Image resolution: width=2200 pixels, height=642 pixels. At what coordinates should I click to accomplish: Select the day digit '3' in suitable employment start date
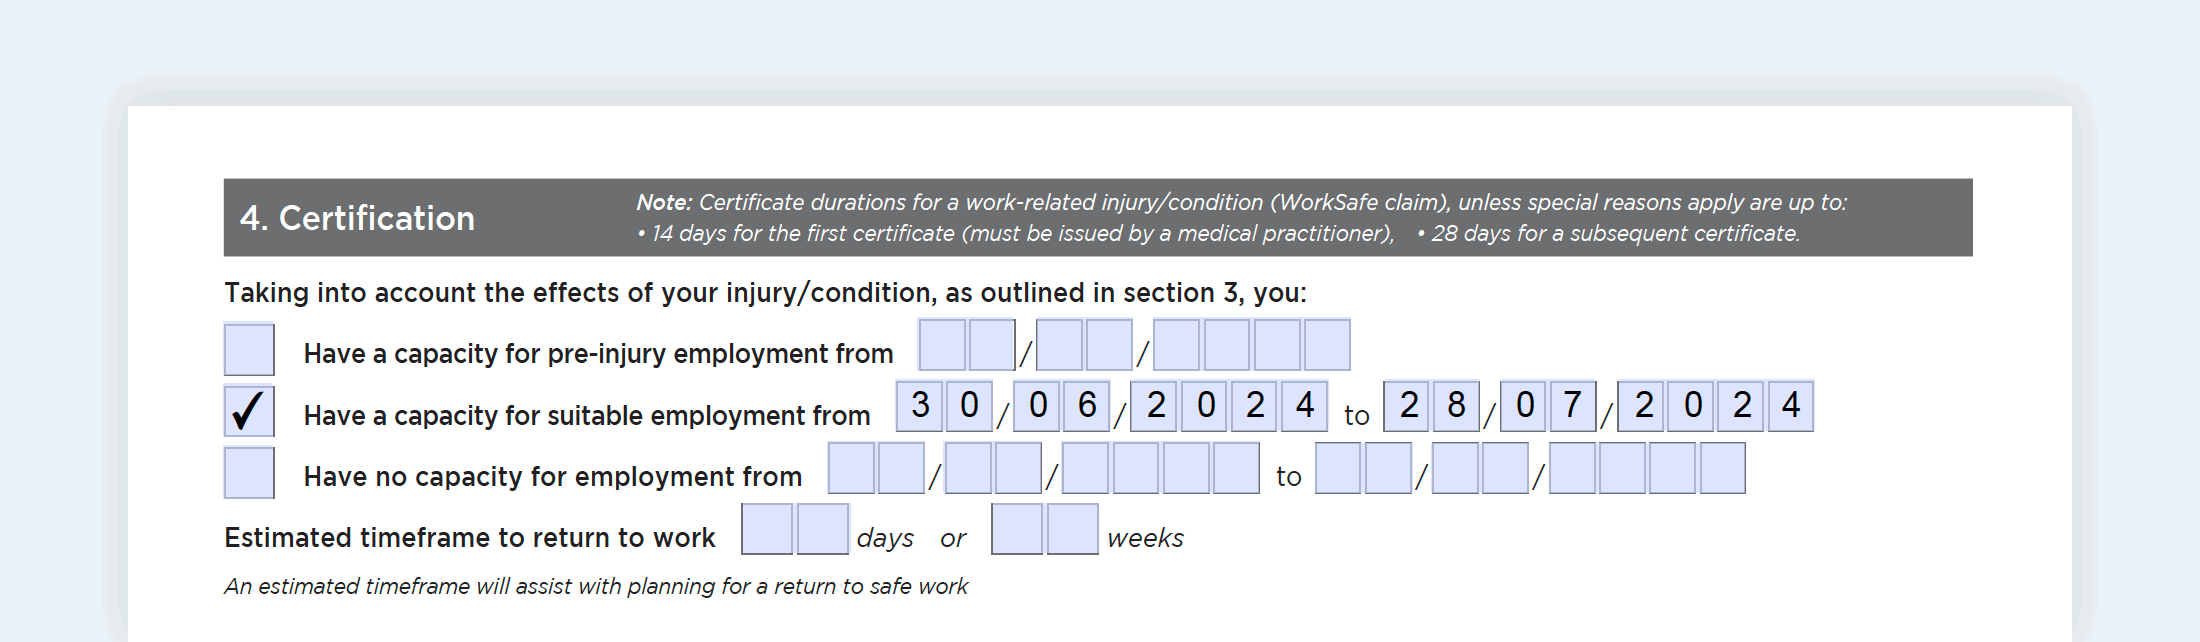(x=920, y=406)
